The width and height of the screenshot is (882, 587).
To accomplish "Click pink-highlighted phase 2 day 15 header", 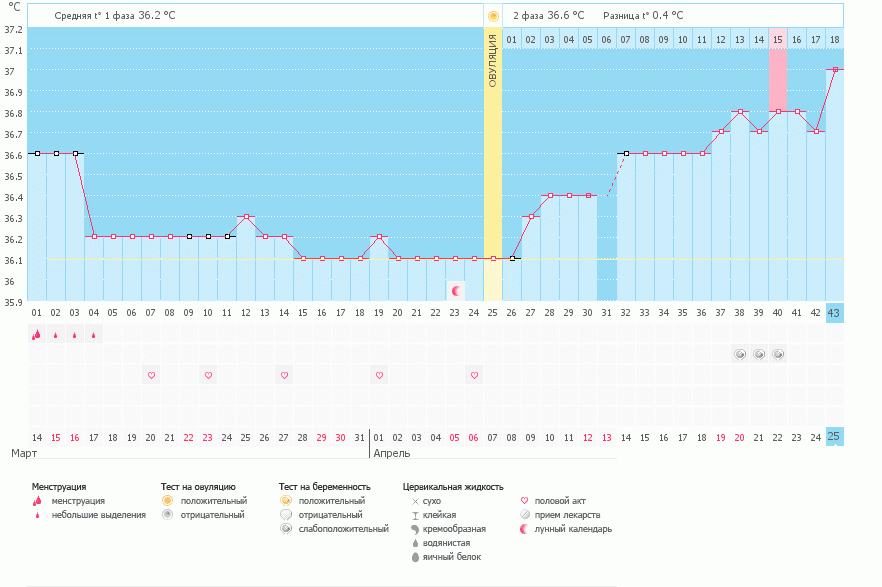I will [x=778, y=40].
